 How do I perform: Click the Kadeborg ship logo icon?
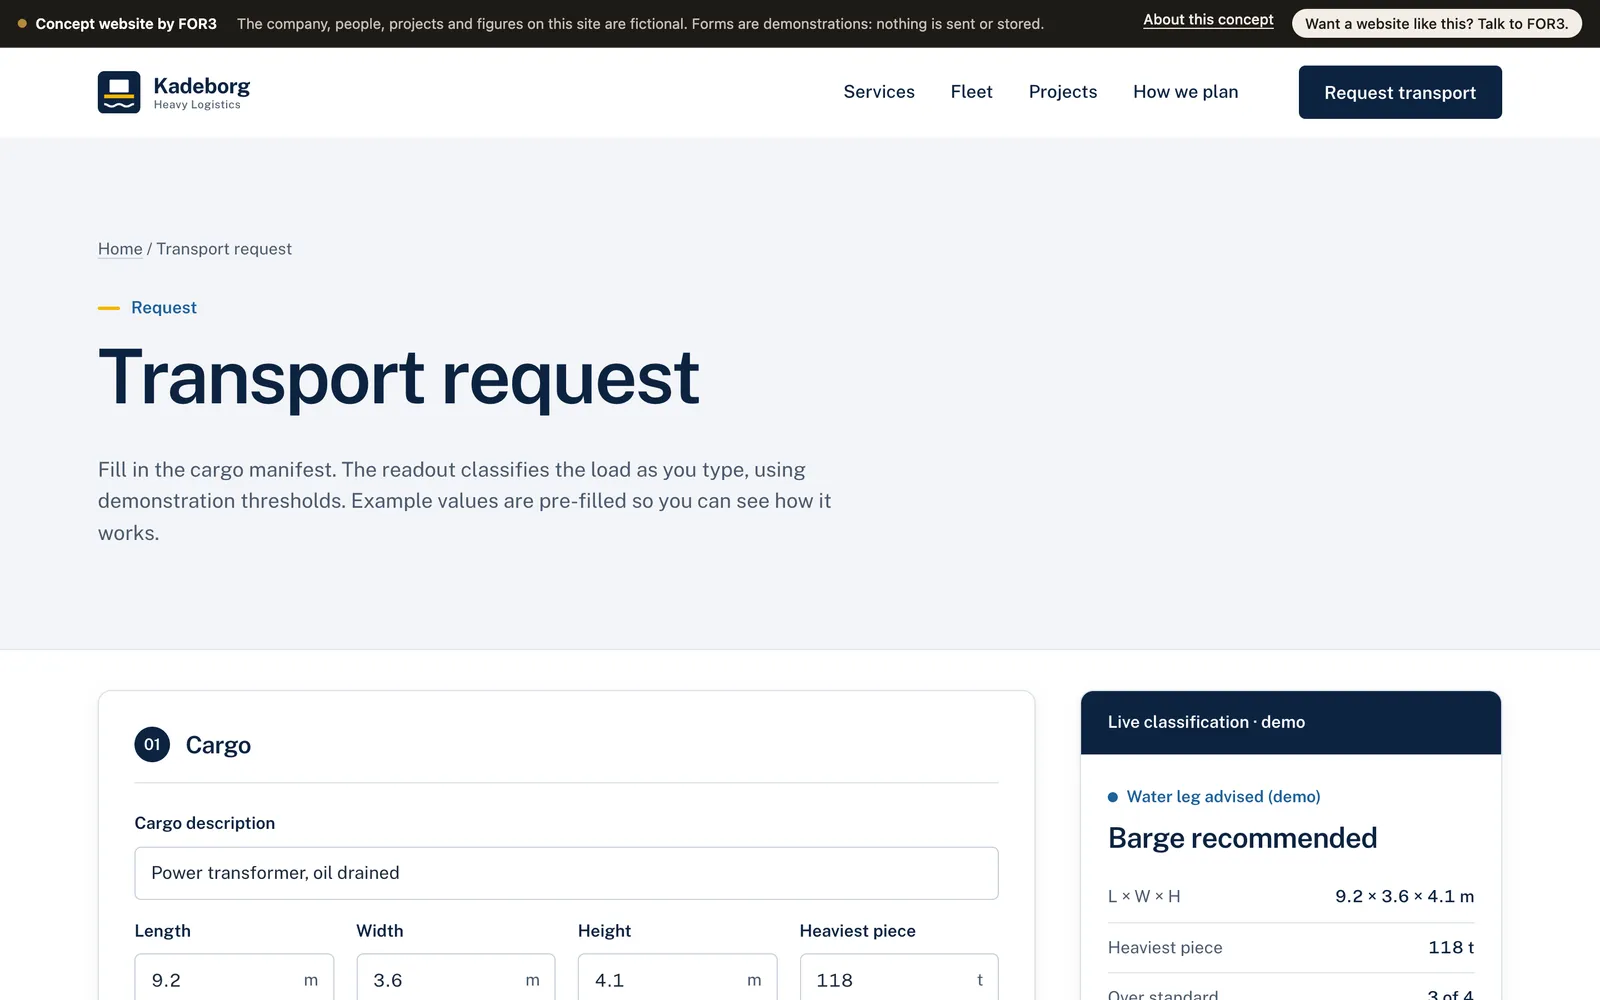[119, 92]
